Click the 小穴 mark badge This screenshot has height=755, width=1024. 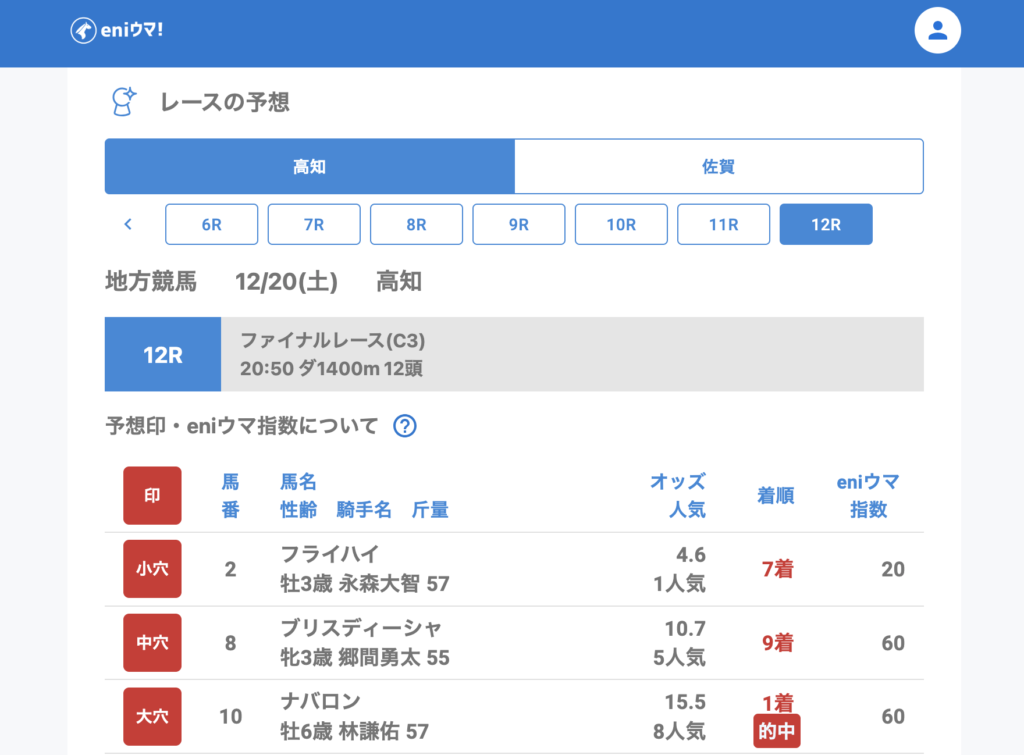tap(152, 569)
